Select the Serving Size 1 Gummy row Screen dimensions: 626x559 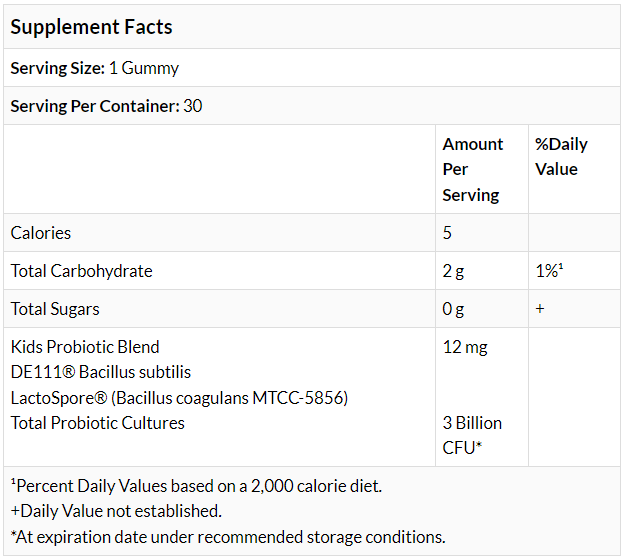click(95, 68)
